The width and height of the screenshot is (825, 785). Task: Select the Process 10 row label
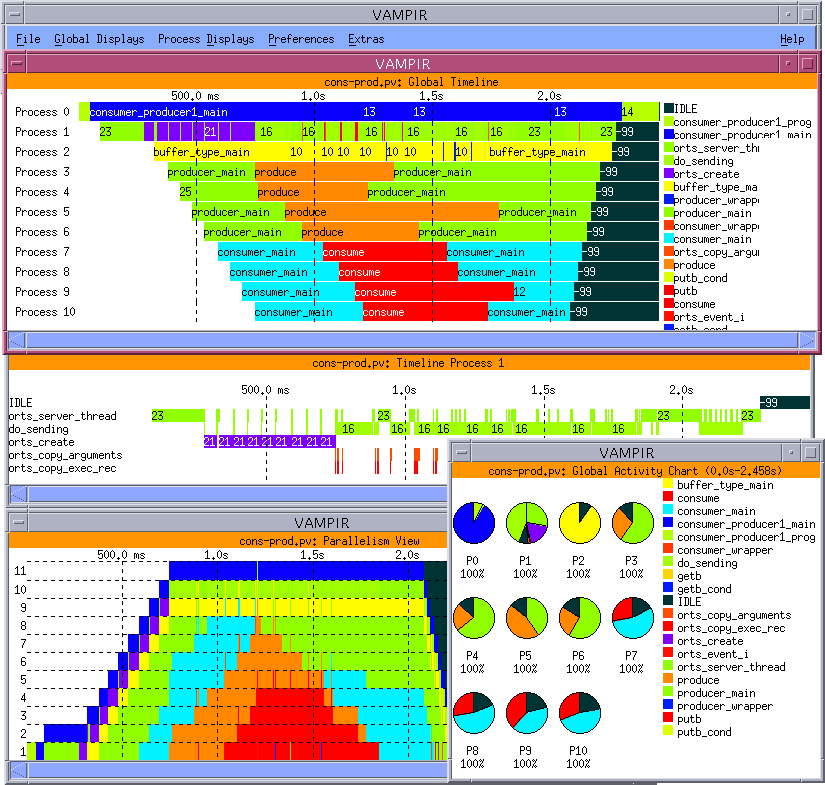click(x=45, y=311)
